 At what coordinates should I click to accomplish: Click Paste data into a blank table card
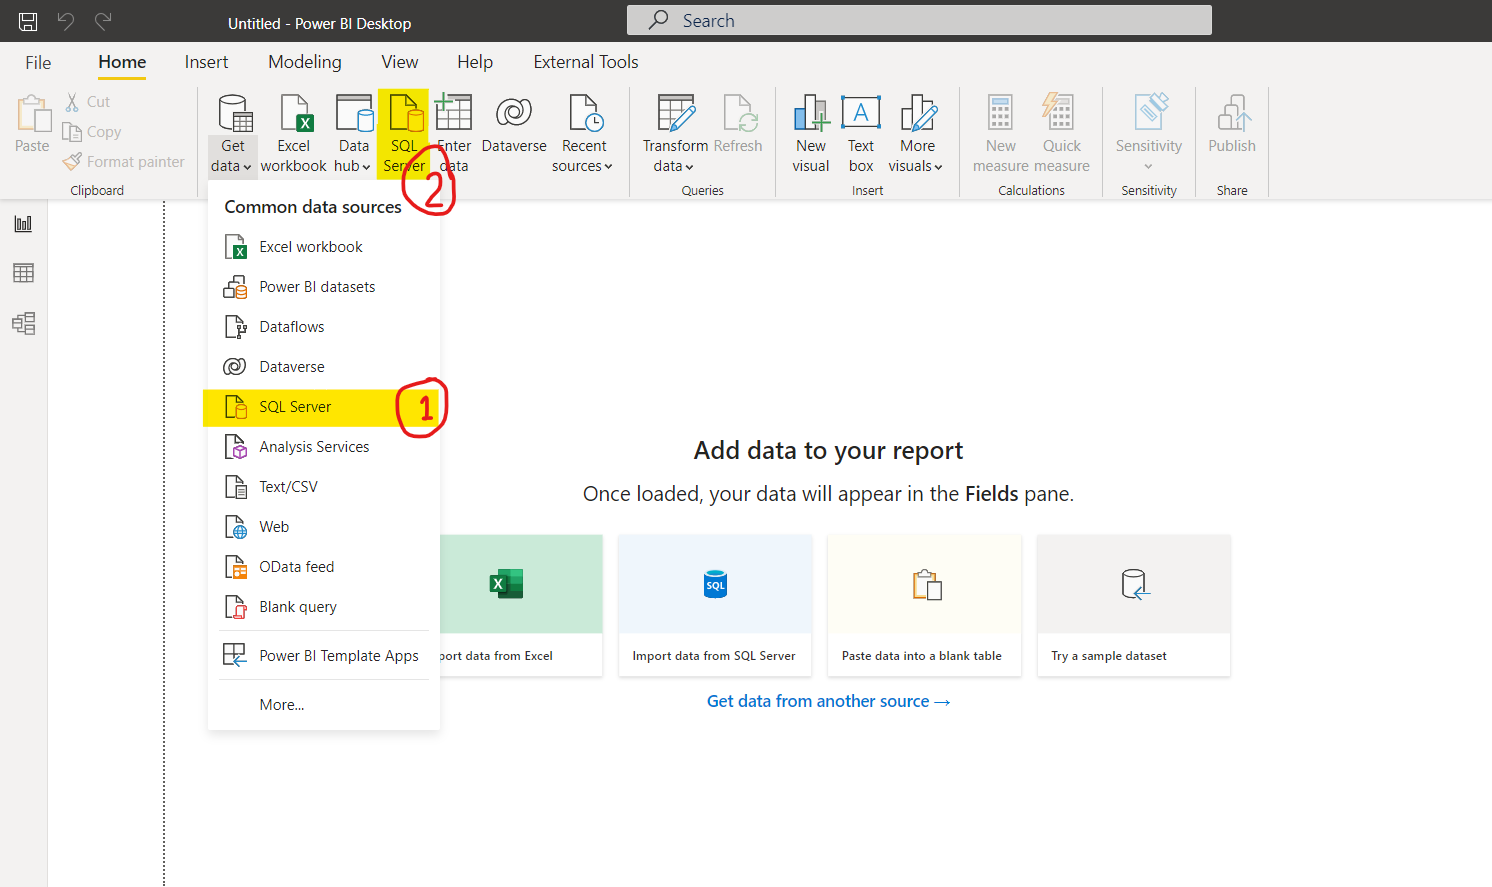pyautogui.click(x=925, y=606)
